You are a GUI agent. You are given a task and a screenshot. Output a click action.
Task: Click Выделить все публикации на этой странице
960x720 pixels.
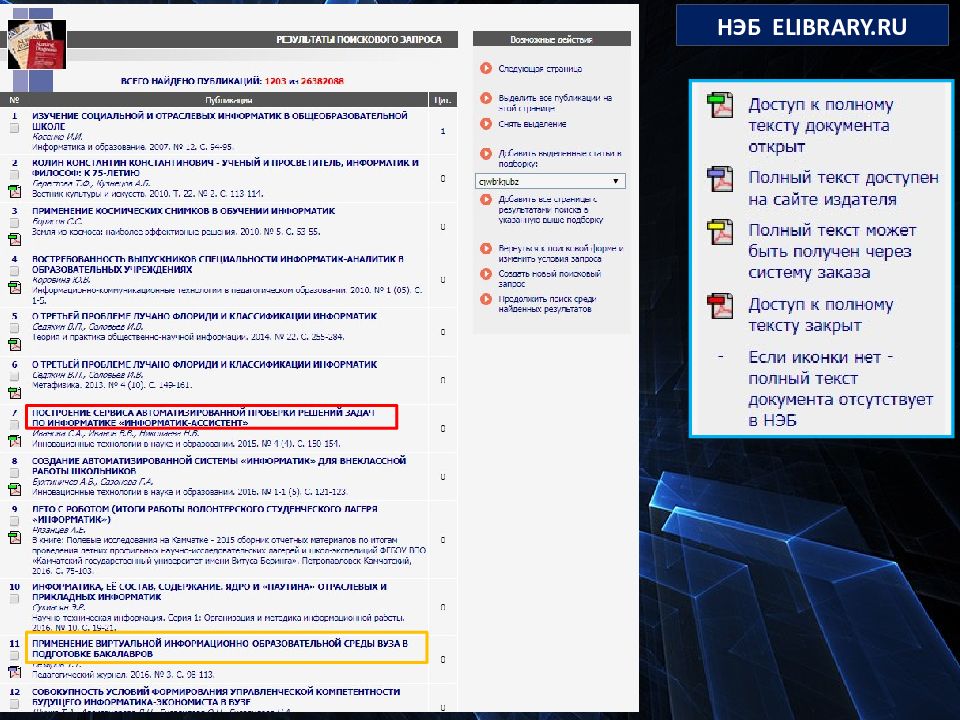point(555,103)
